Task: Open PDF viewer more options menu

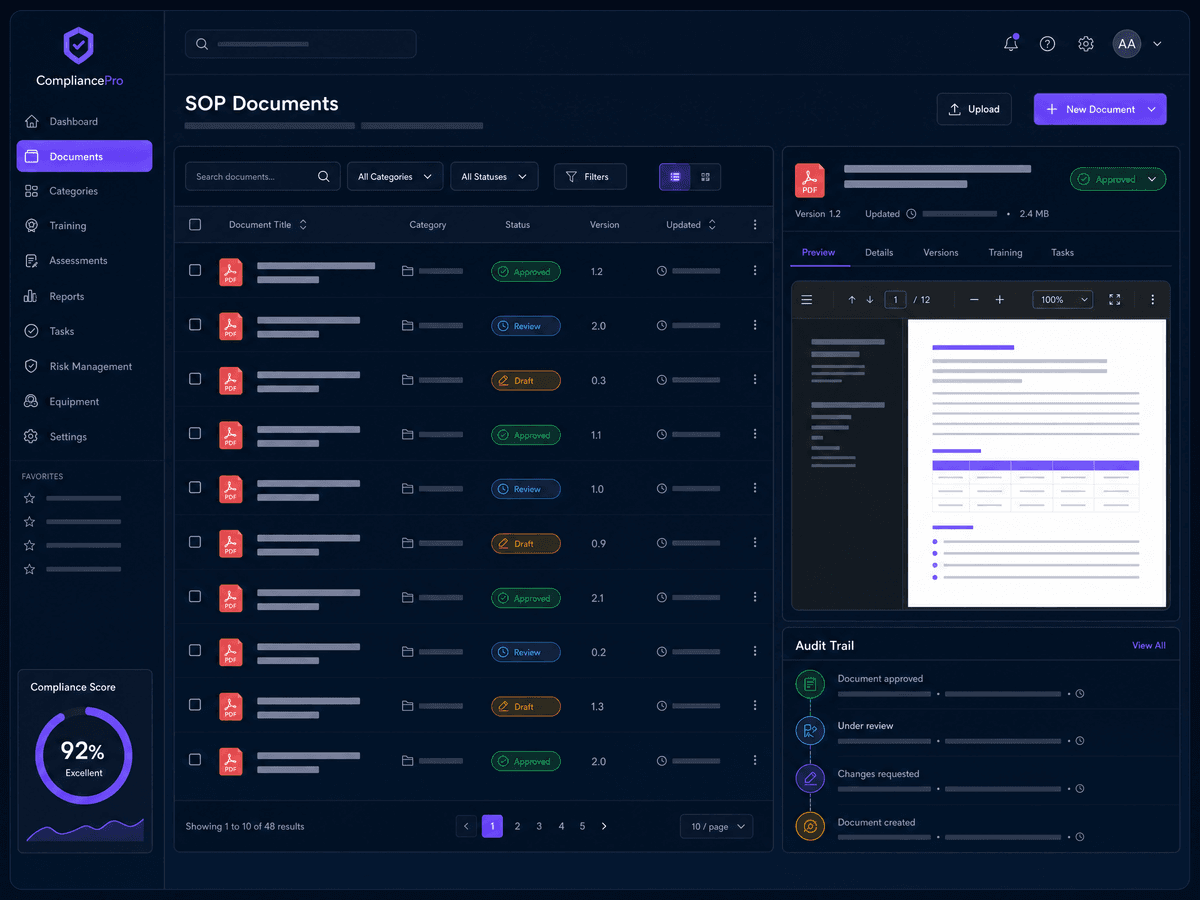Action: point(1152,300)
